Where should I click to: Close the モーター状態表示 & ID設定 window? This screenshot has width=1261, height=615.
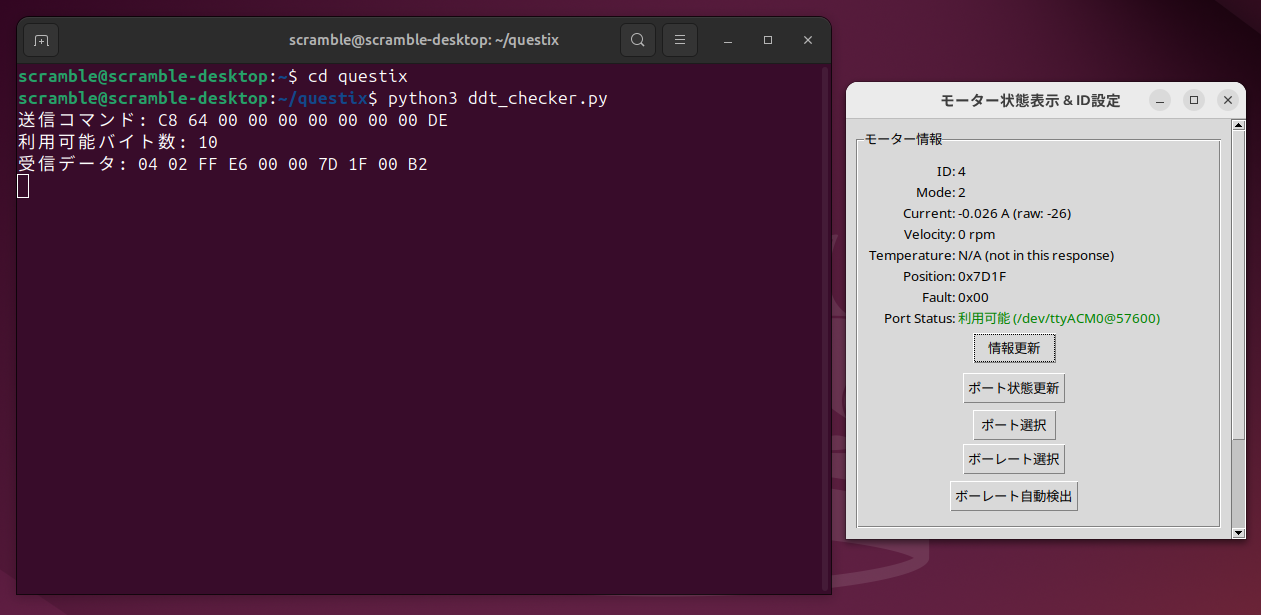coord(1228,100)
